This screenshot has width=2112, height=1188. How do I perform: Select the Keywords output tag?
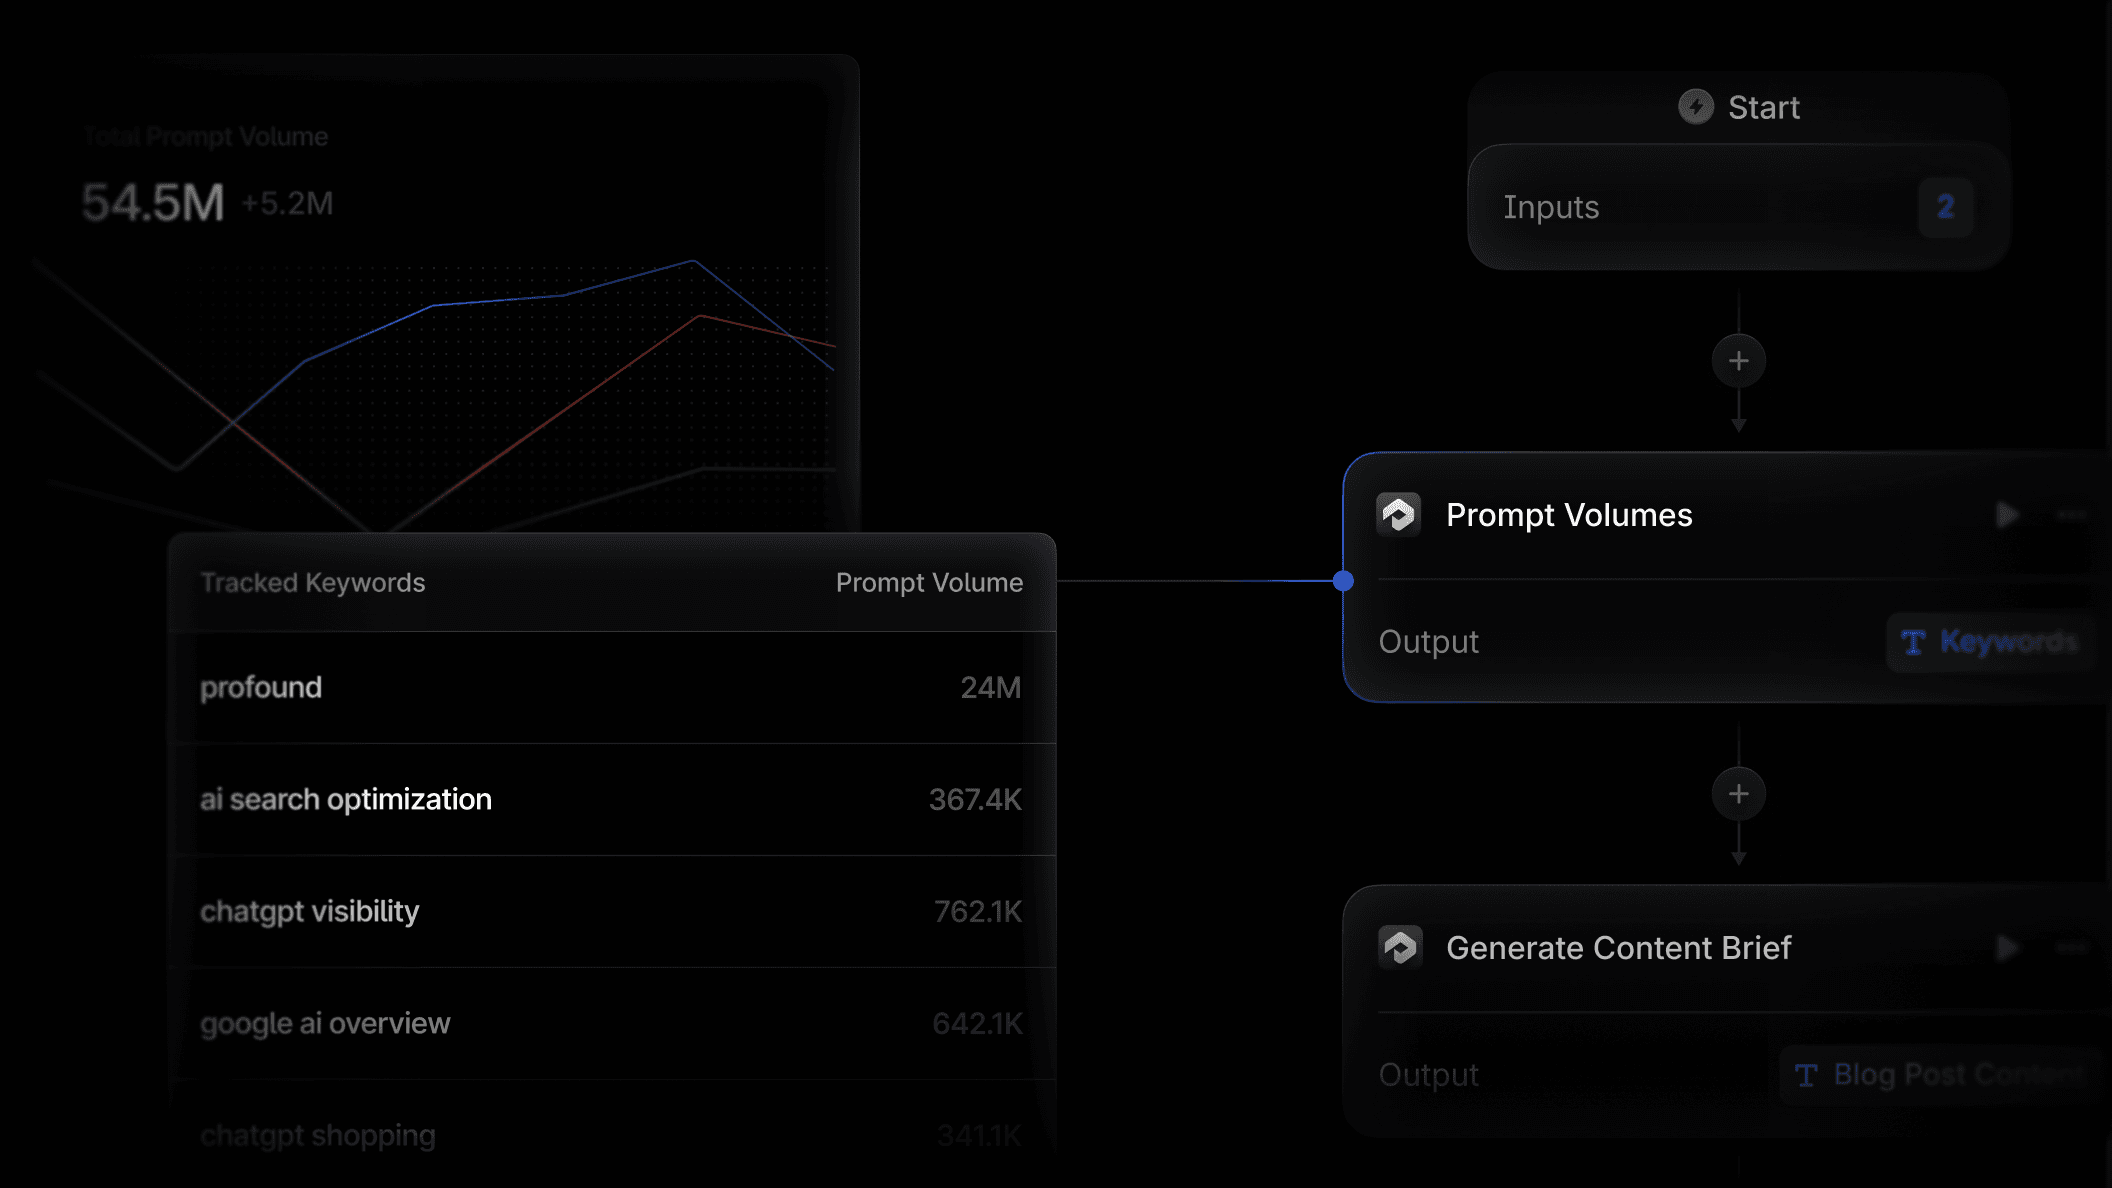[x=1990, y=643]
